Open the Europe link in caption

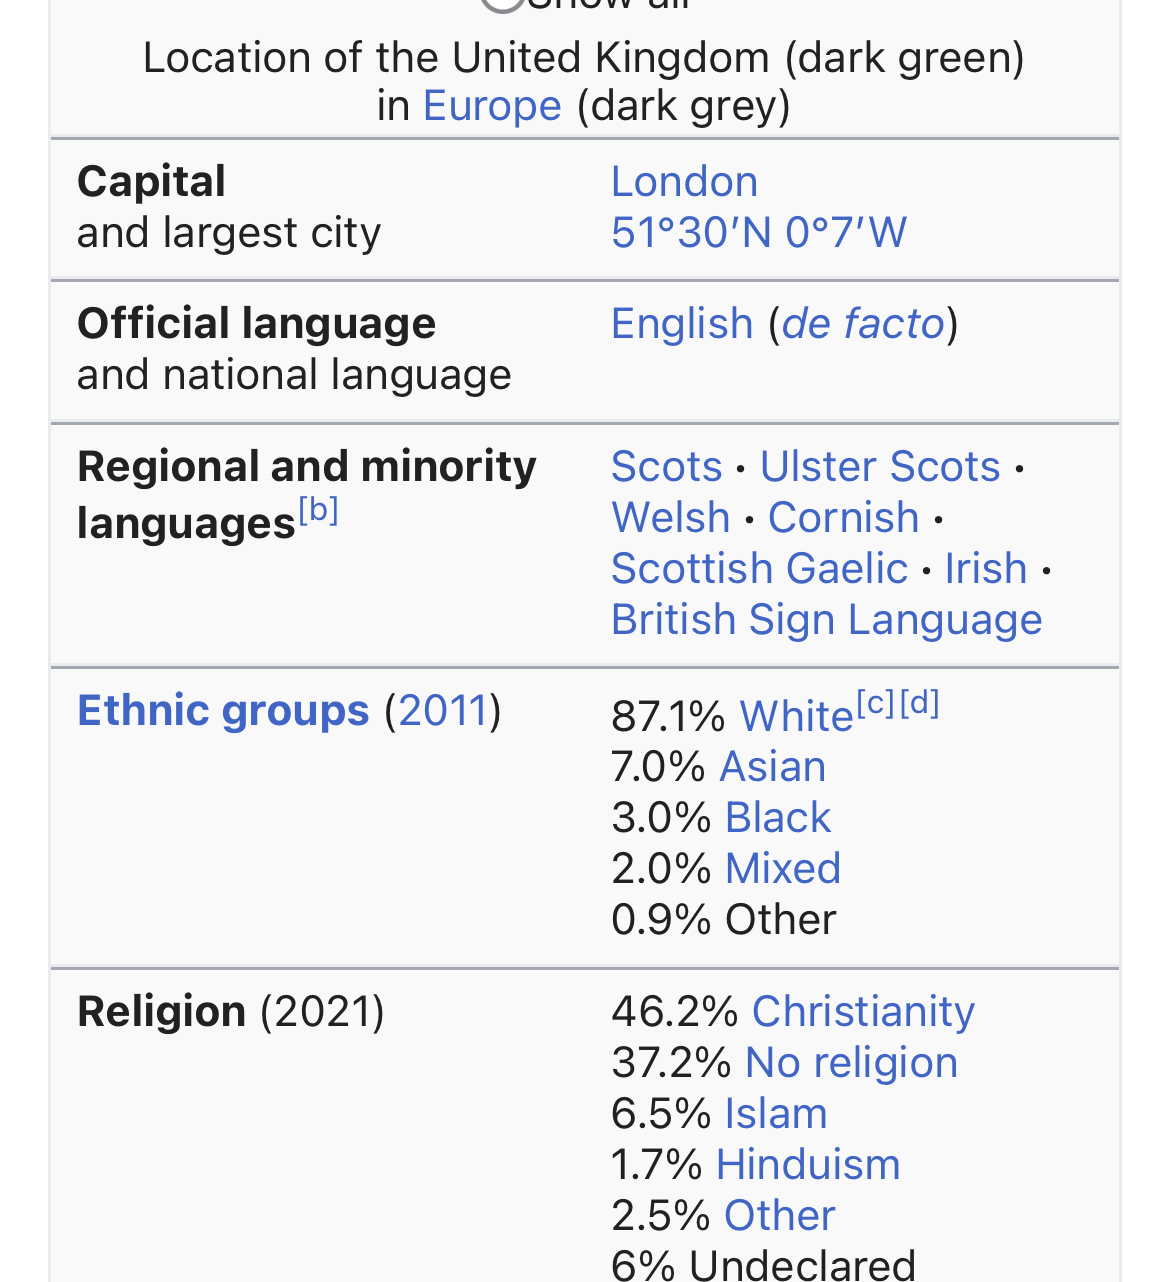(x=492, y=106)
